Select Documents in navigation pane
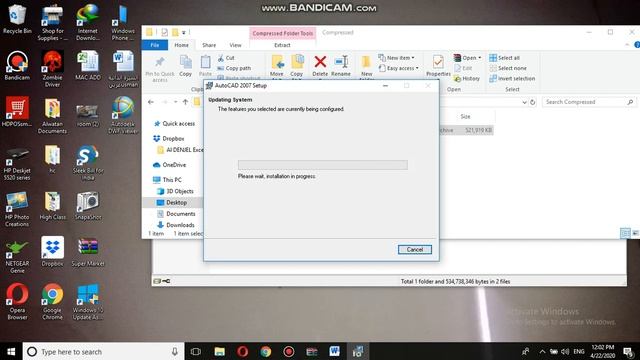Viewport: 640px width, 360px height. tap(176, 214)
